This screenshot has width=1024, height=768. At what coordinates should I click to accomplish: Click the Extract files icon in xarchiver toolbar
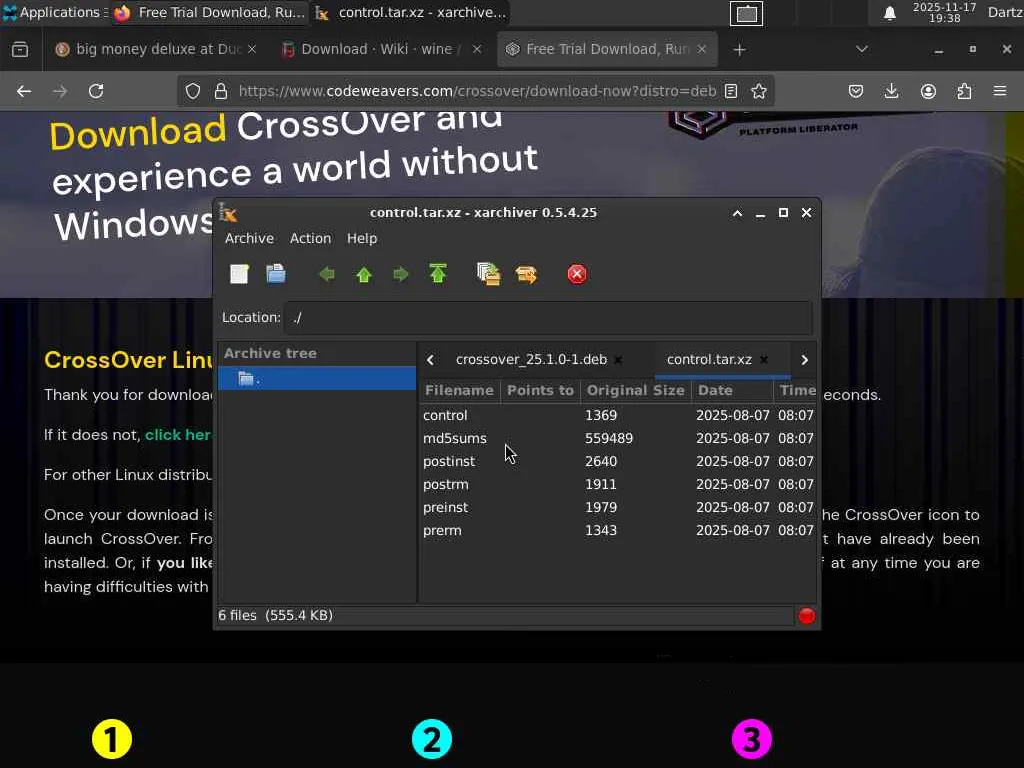pos(526,274)
